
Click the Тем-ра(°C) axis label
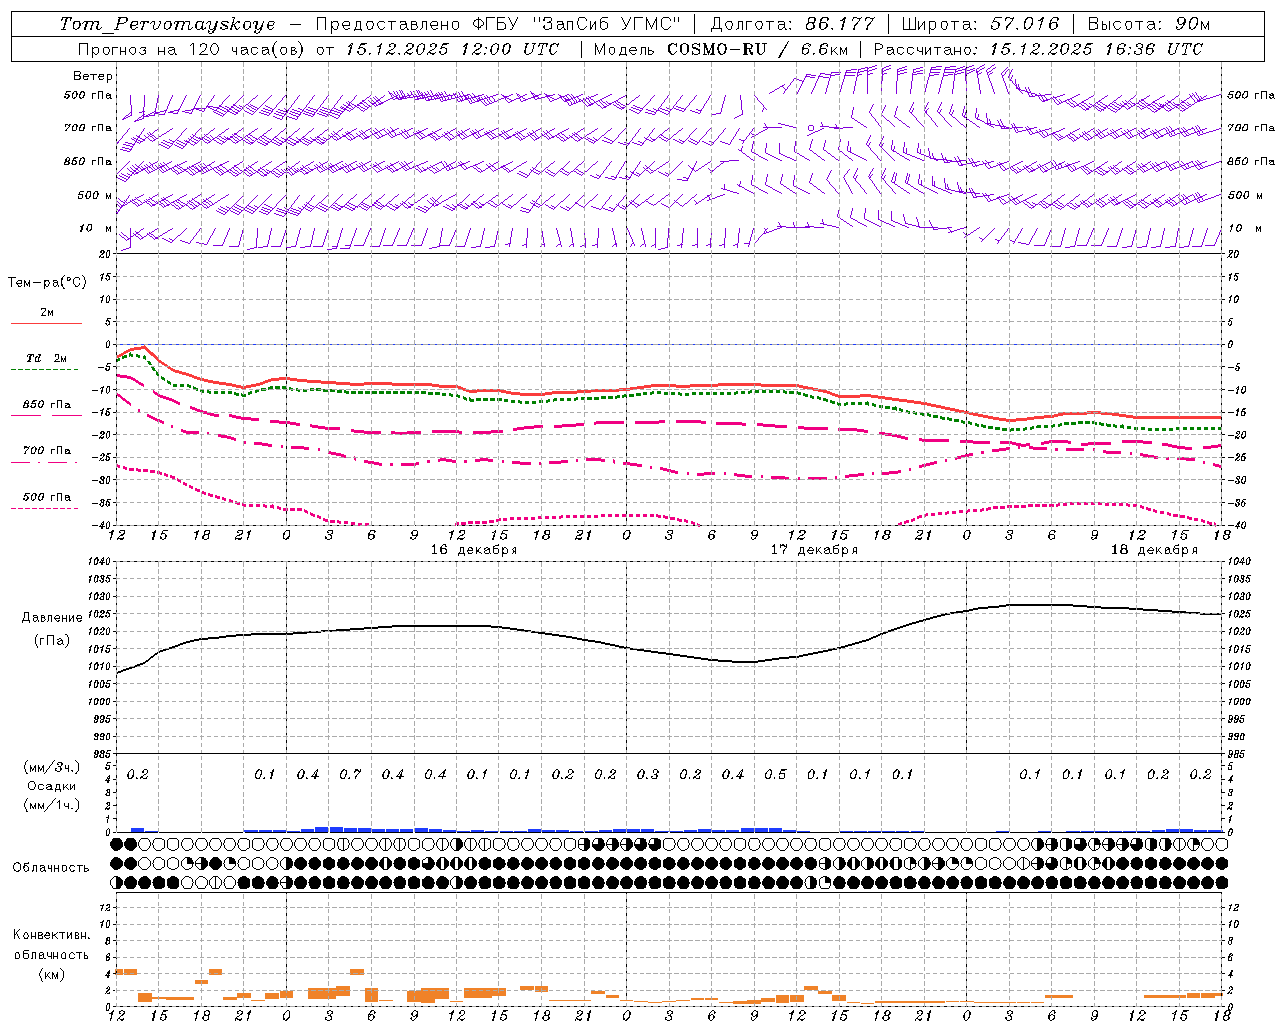click(47, 283)
